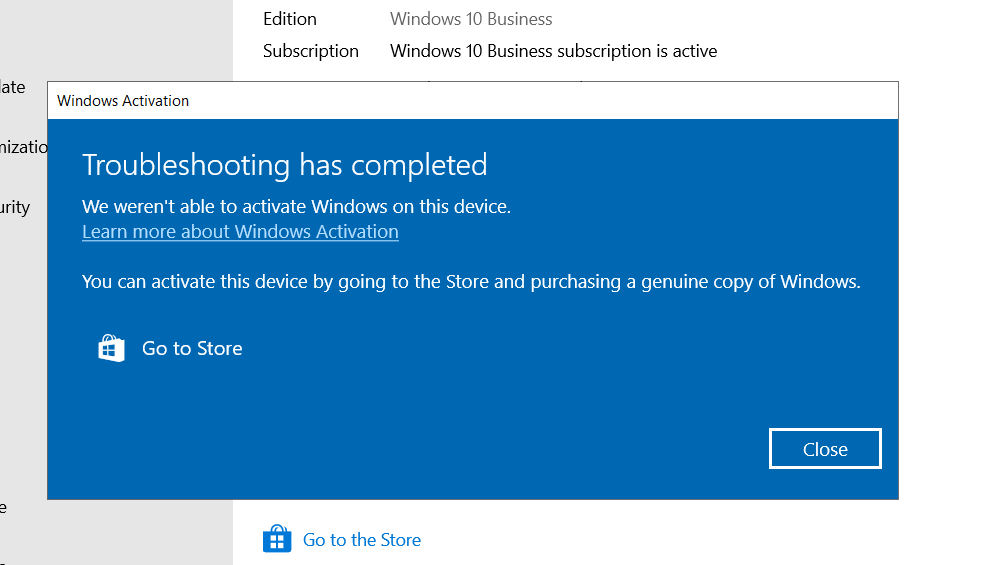Select 'Troubleshooting has completed' heading
The image size is (1000, 565).
click(284, 165)
